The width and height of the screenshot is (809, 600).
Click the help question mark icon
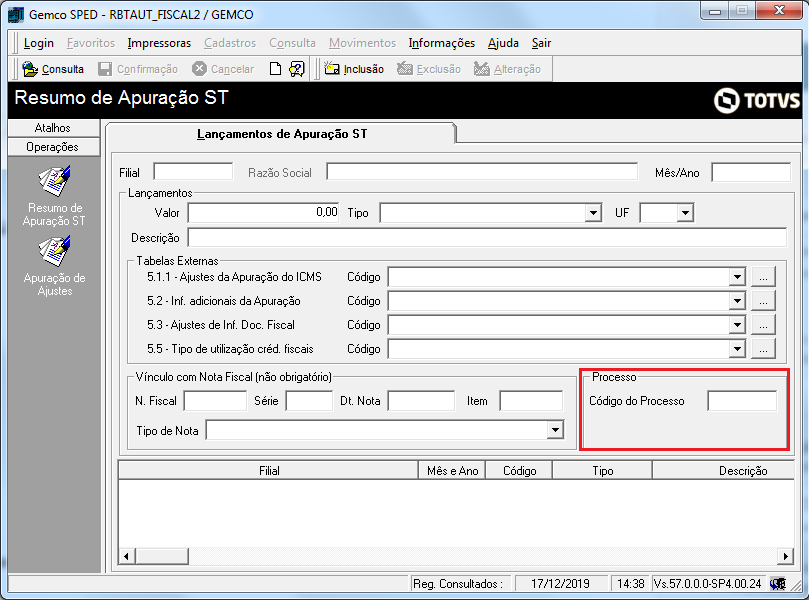pos(297,69)
